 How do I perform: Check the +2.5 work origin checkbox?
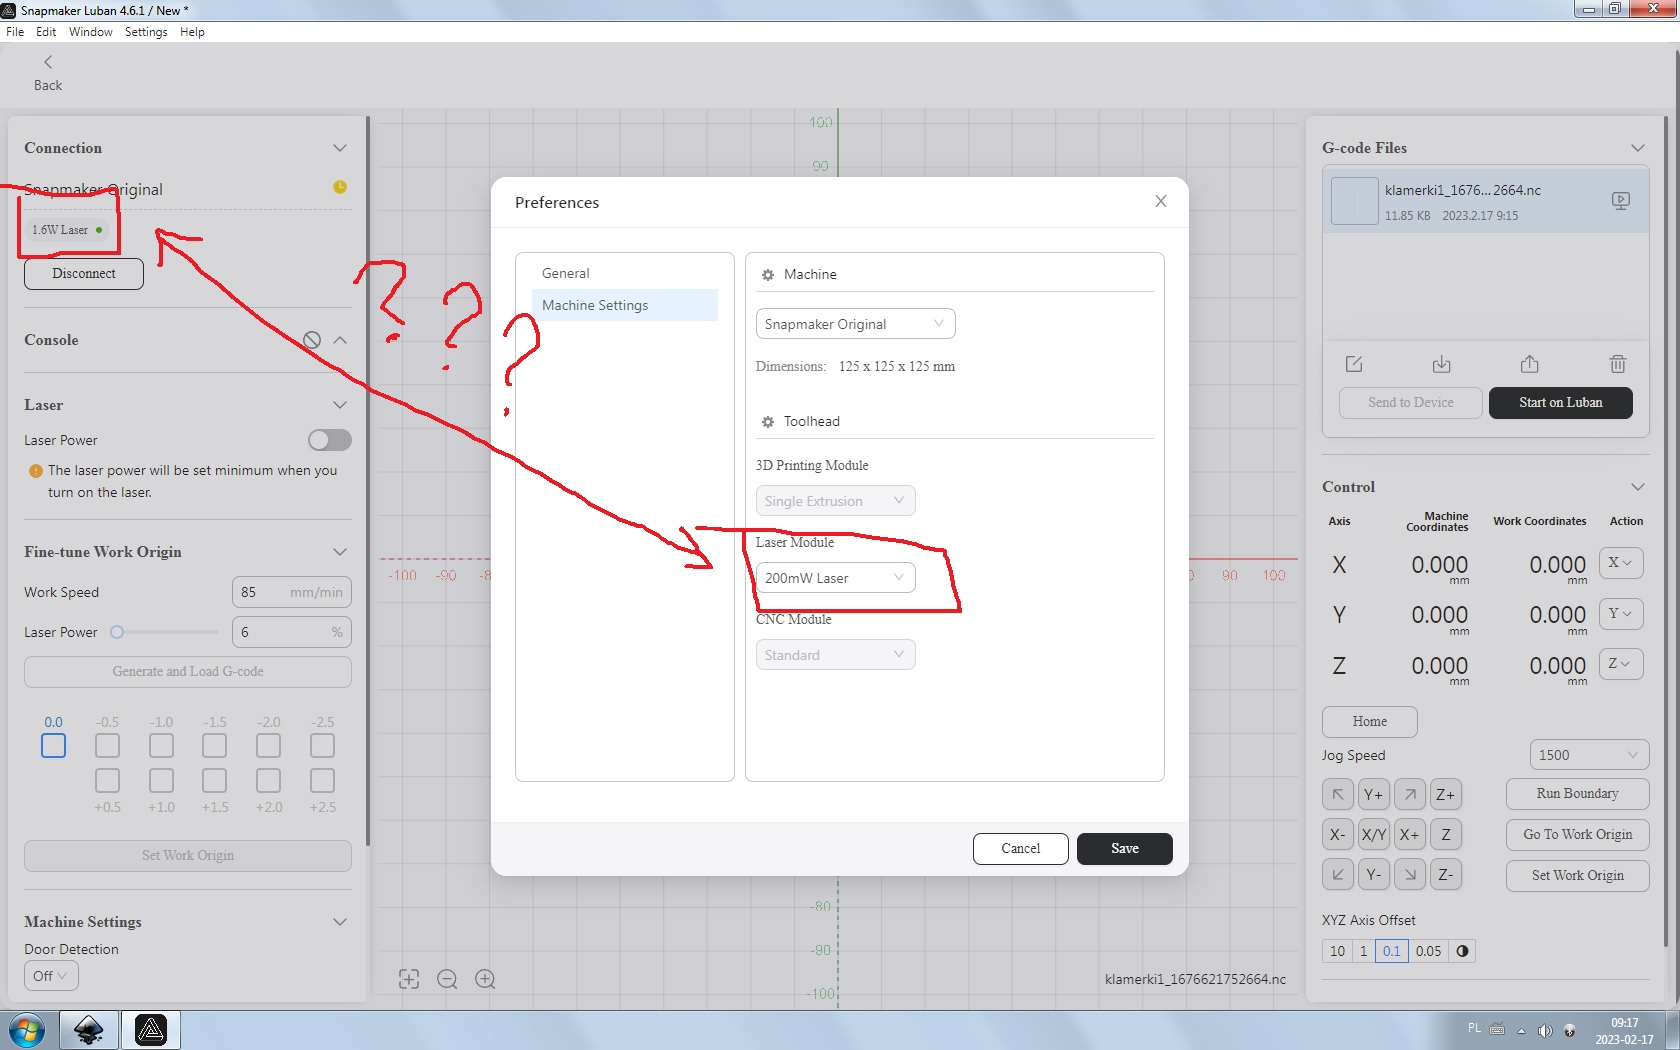[322, 781]
